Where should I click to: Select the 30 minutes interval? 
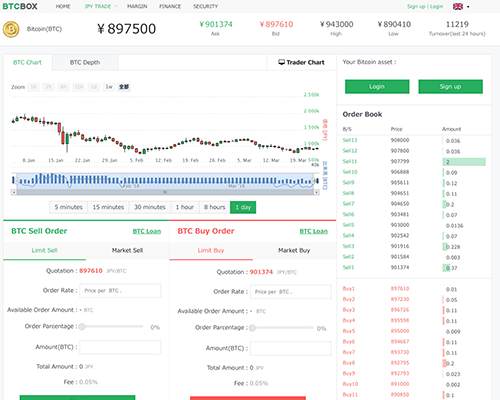[x=150, y=207]
